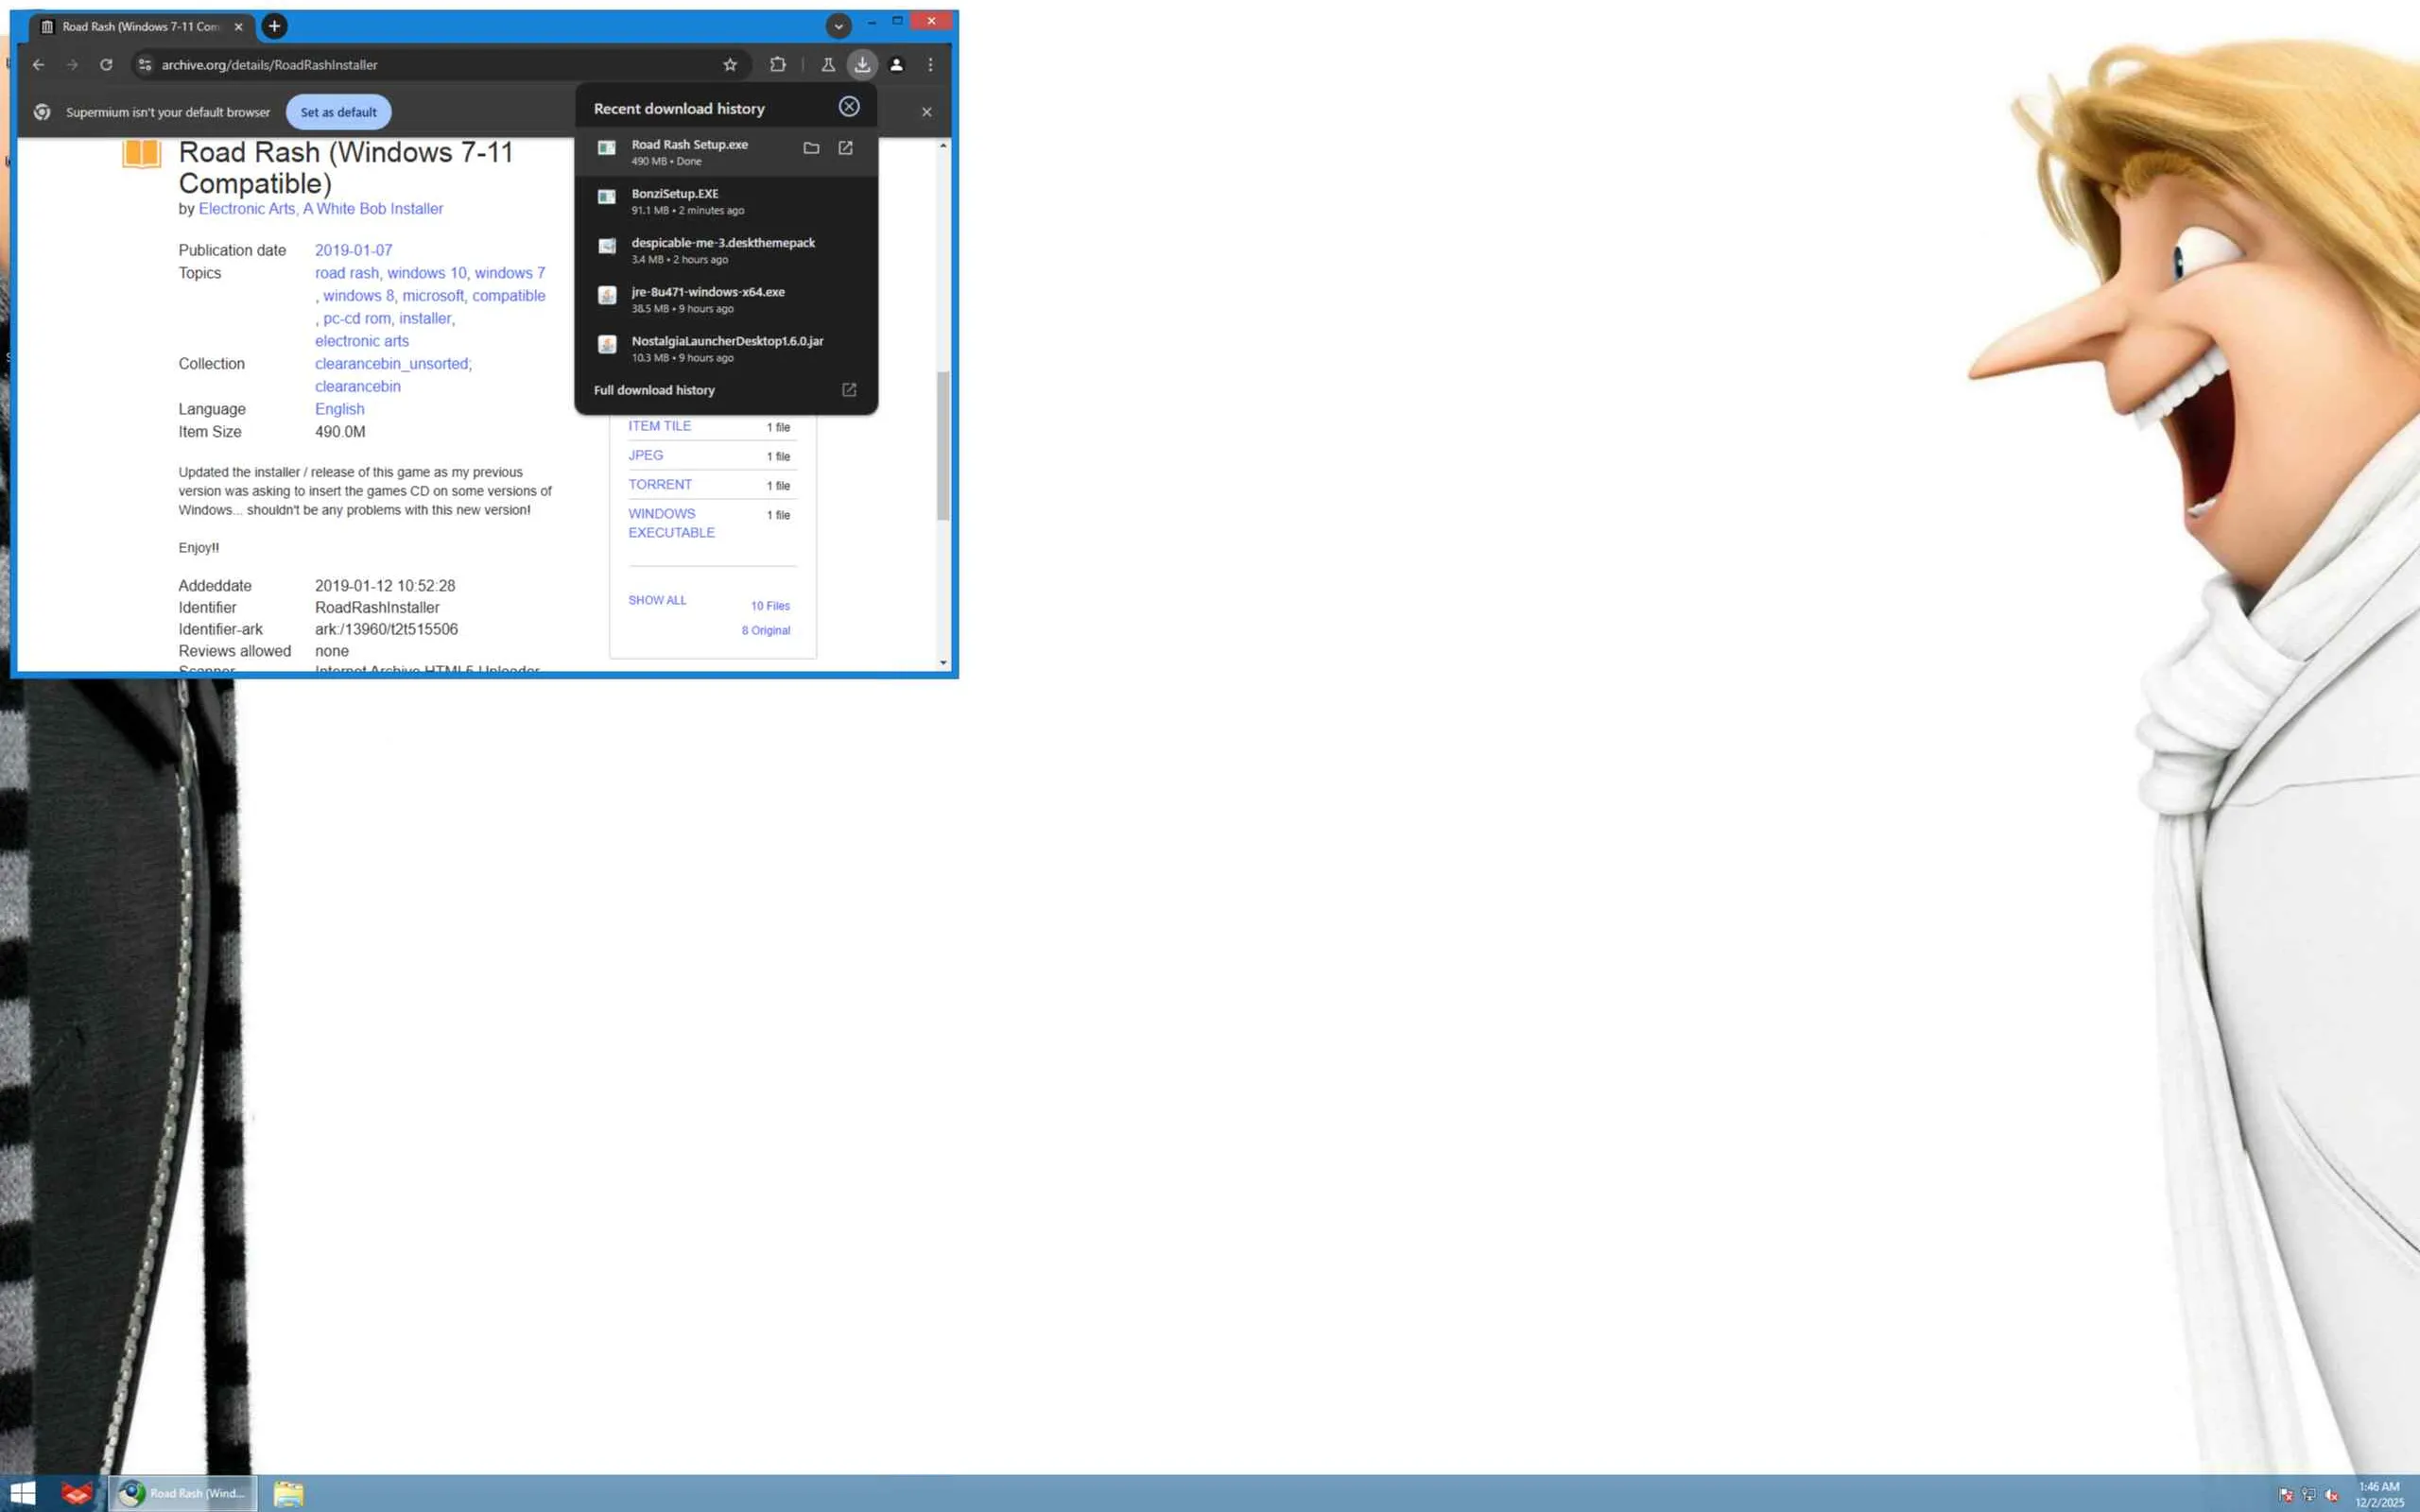Click the downloads toolbar icon

pyautogui.click(x=862, y=65)
